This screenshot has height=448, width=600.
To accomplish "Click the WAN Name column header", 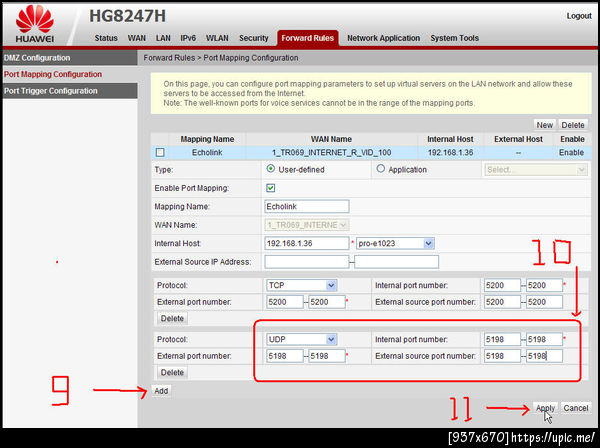I will (331, 139).
